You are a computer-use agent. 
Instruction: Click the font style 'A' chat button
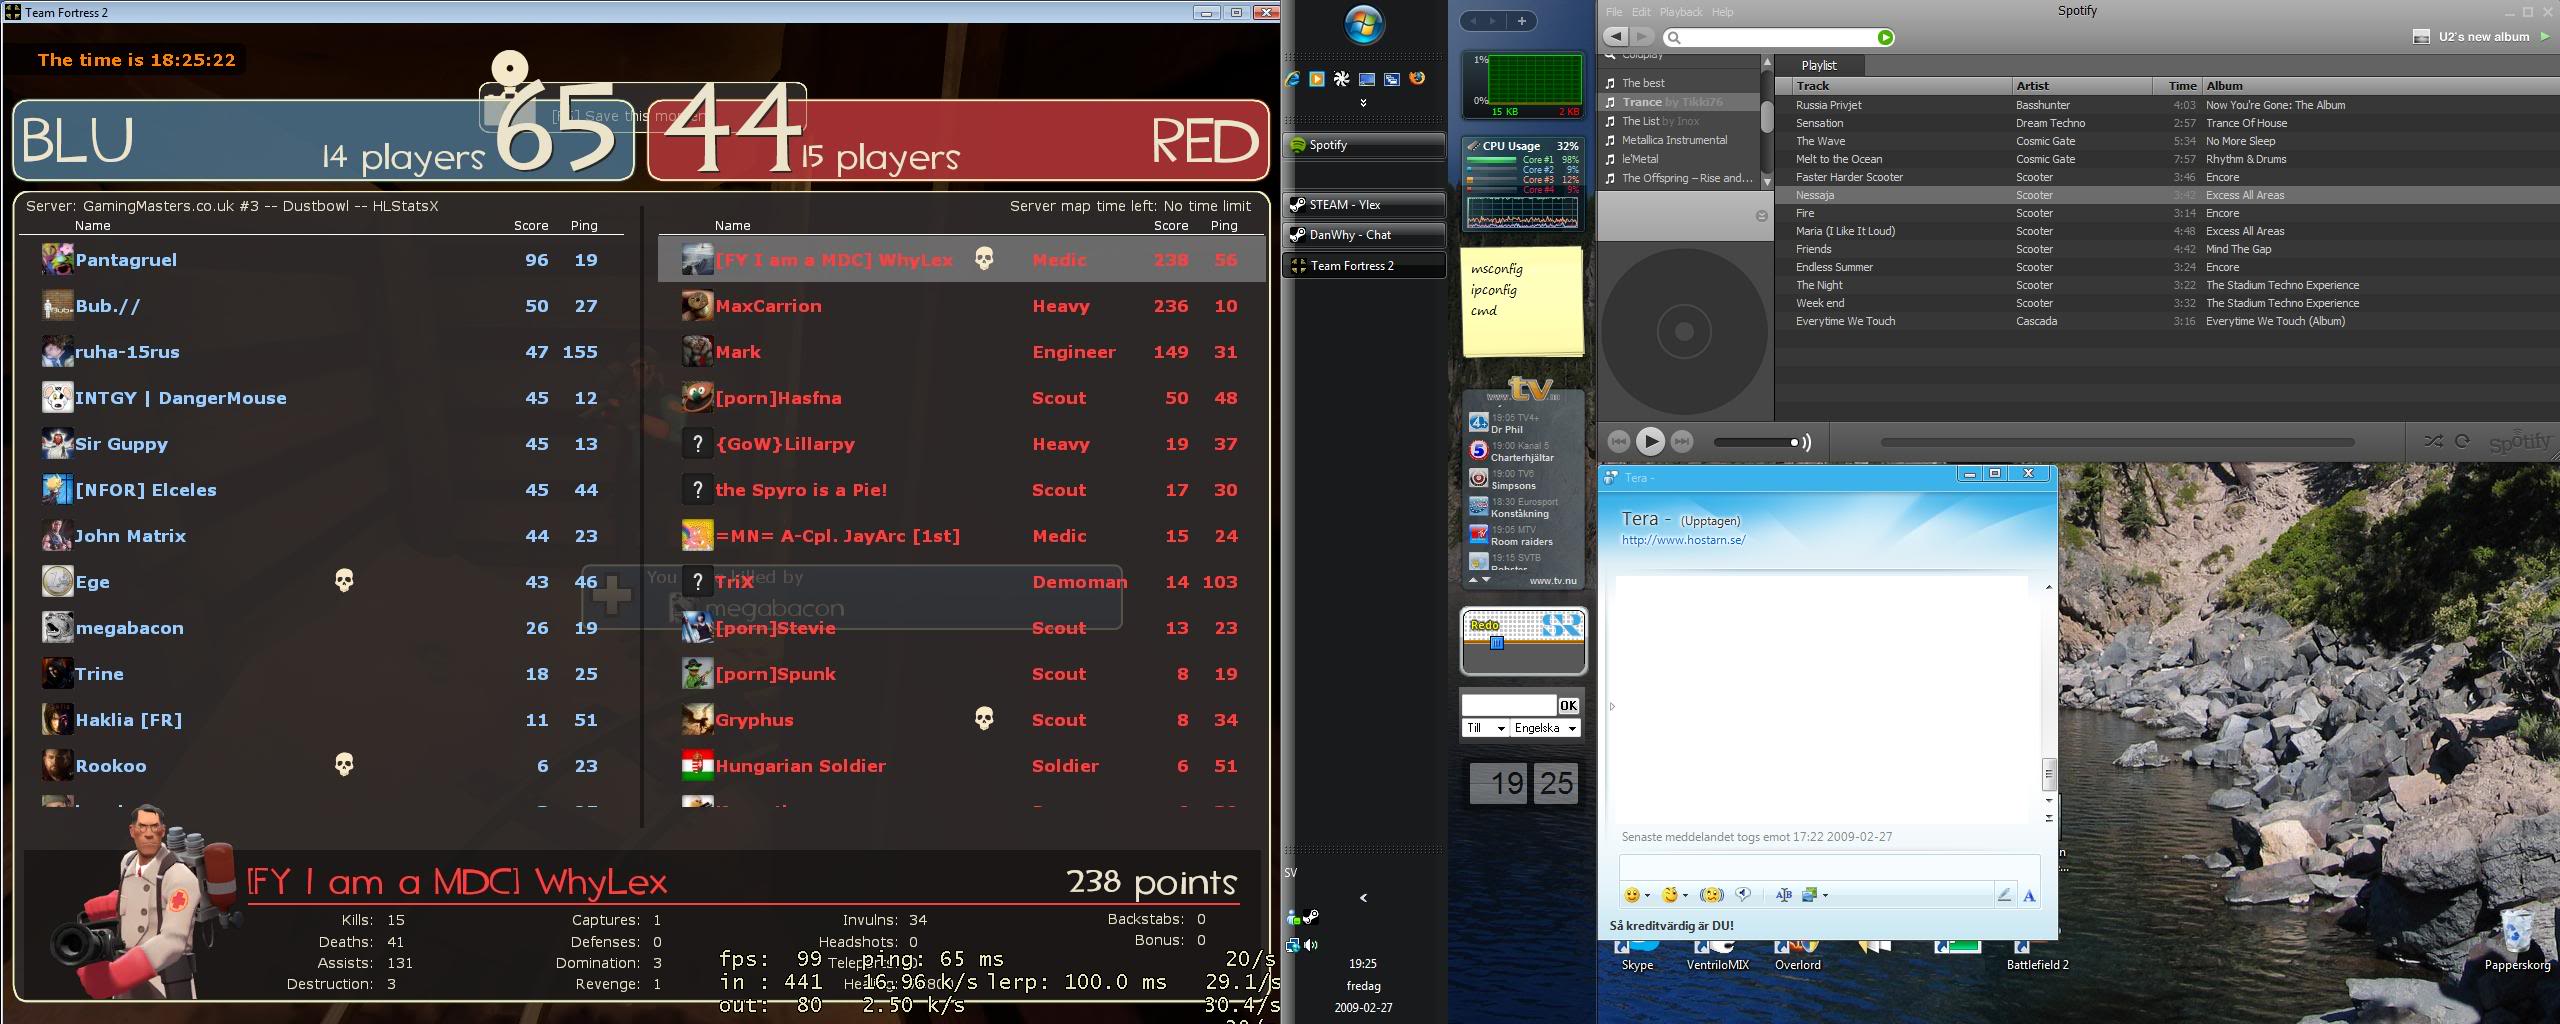(2029, 896)
